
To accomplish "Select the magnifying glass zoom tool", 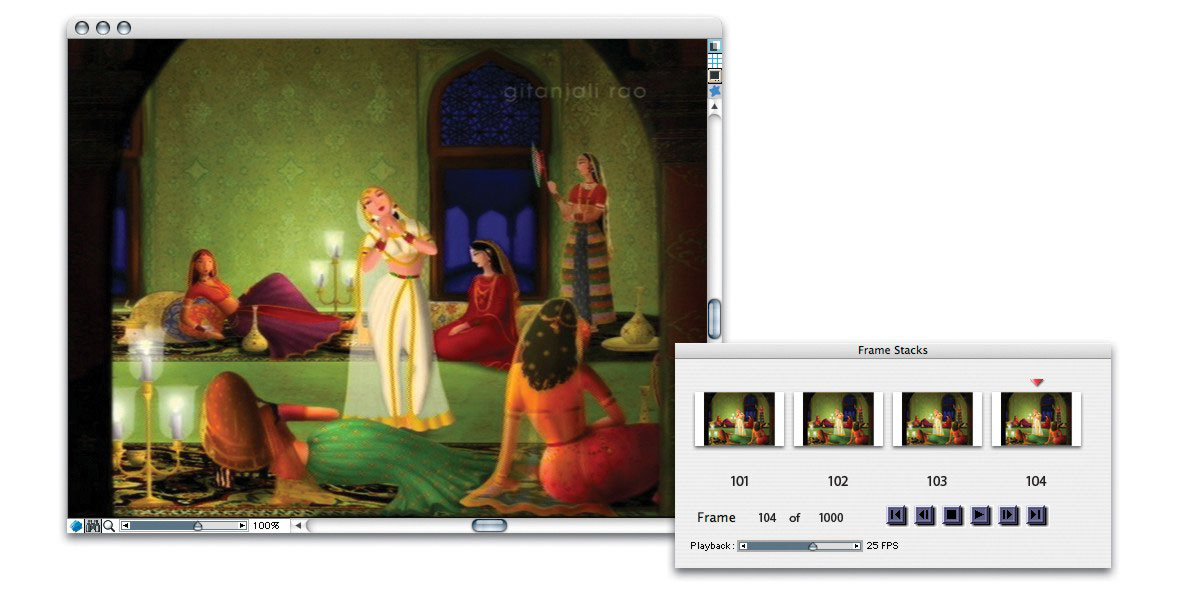I will tap(108, 524).
